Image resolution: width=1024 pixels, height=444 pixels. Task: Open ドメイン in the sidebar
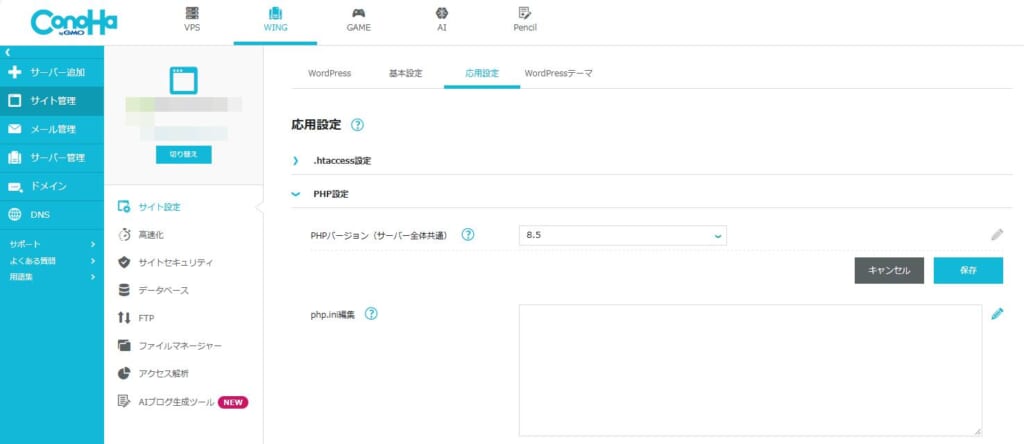(52, 187)
